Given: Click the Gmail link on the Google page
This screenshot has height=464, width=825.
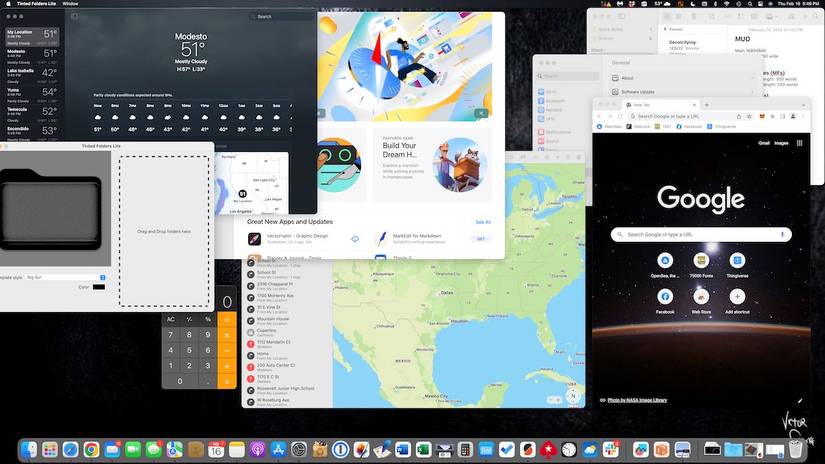Looking at the screenshot, I should point(764,143).
